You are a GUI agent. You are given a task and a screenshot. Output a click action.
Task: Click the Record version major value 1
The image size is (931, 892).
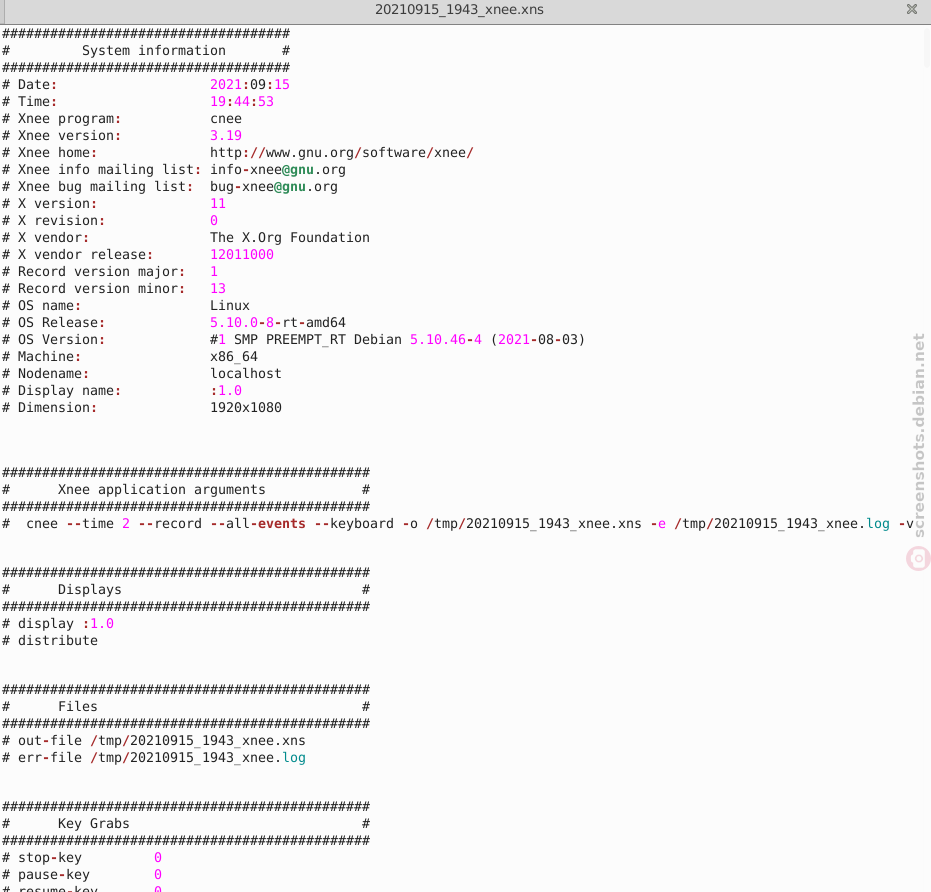tap(214, 271)
